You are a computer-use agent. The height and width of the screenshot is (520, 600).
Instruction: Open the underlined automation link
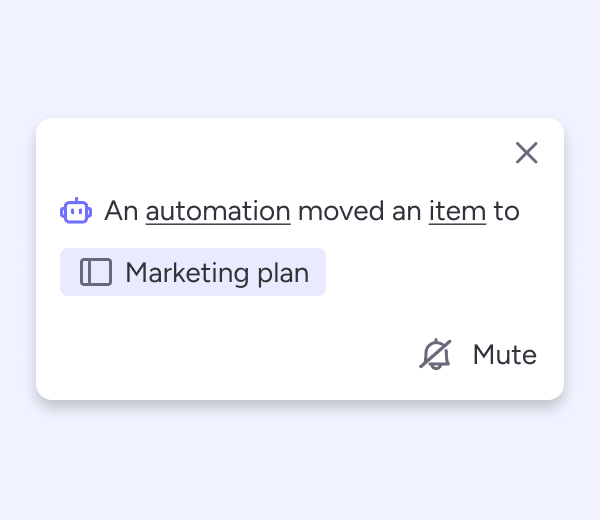[218, 211]
